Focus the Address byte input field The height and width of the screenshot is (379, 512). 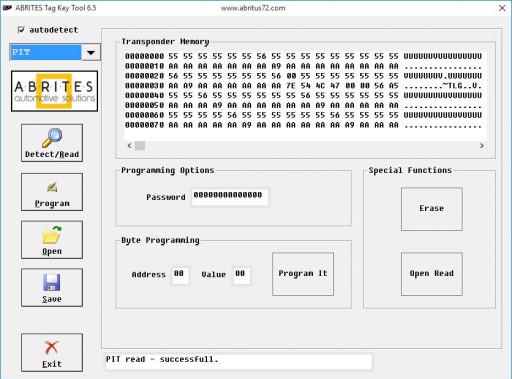click(x=180, y=276)
